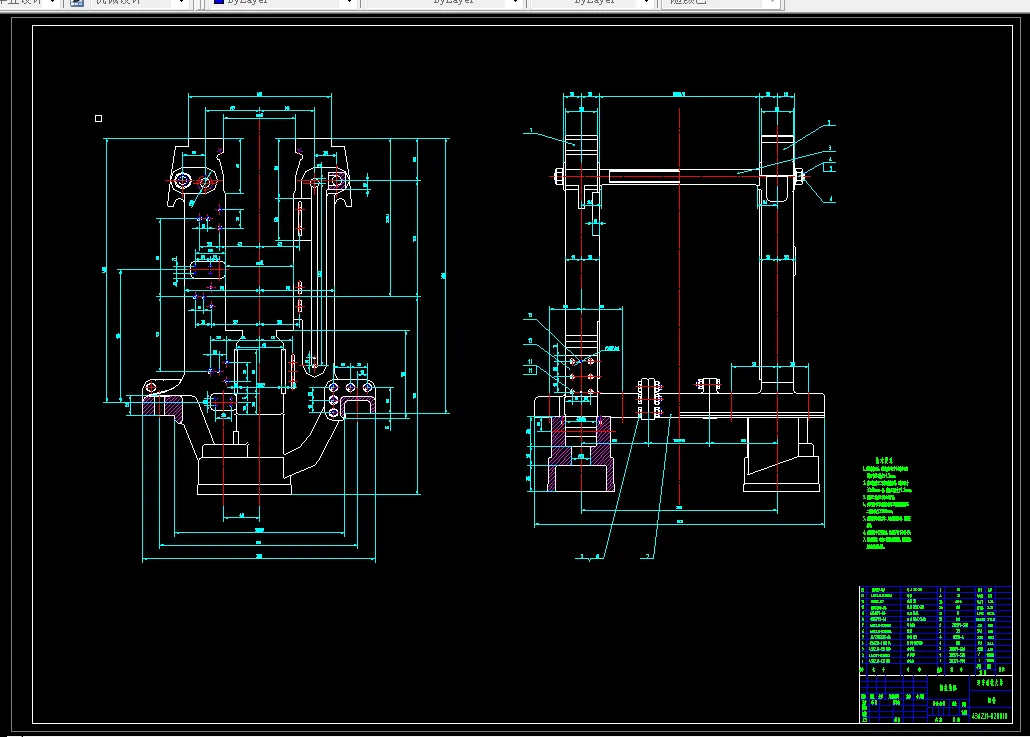
Task: Open the color ByLayer dropdown arrow
Action: coord(348,3)
